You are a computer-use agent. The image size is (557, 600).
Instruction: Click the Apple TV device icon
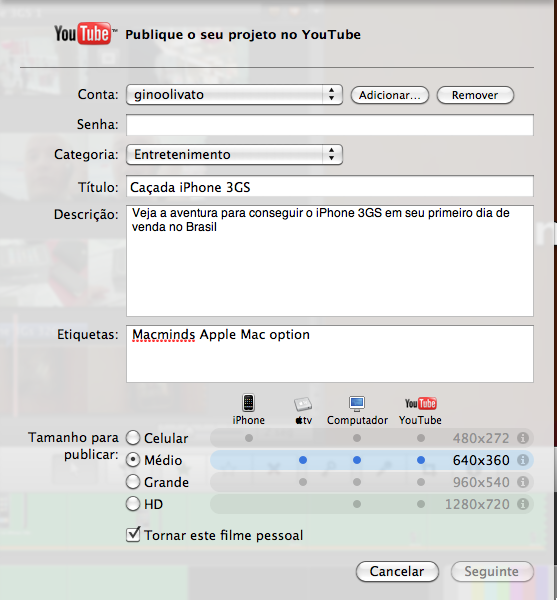[303, 404]
